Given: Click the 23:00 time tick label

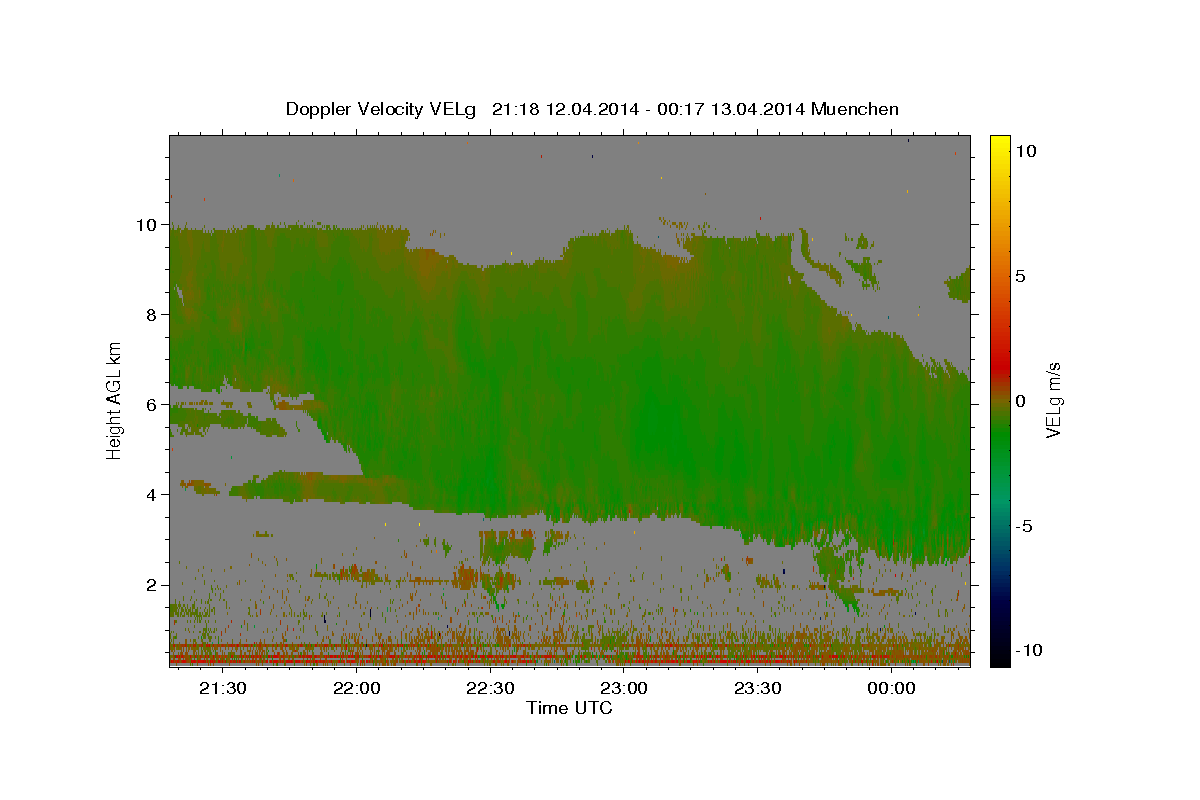Looking at the screenshot, I should click(x=624, y=688).
